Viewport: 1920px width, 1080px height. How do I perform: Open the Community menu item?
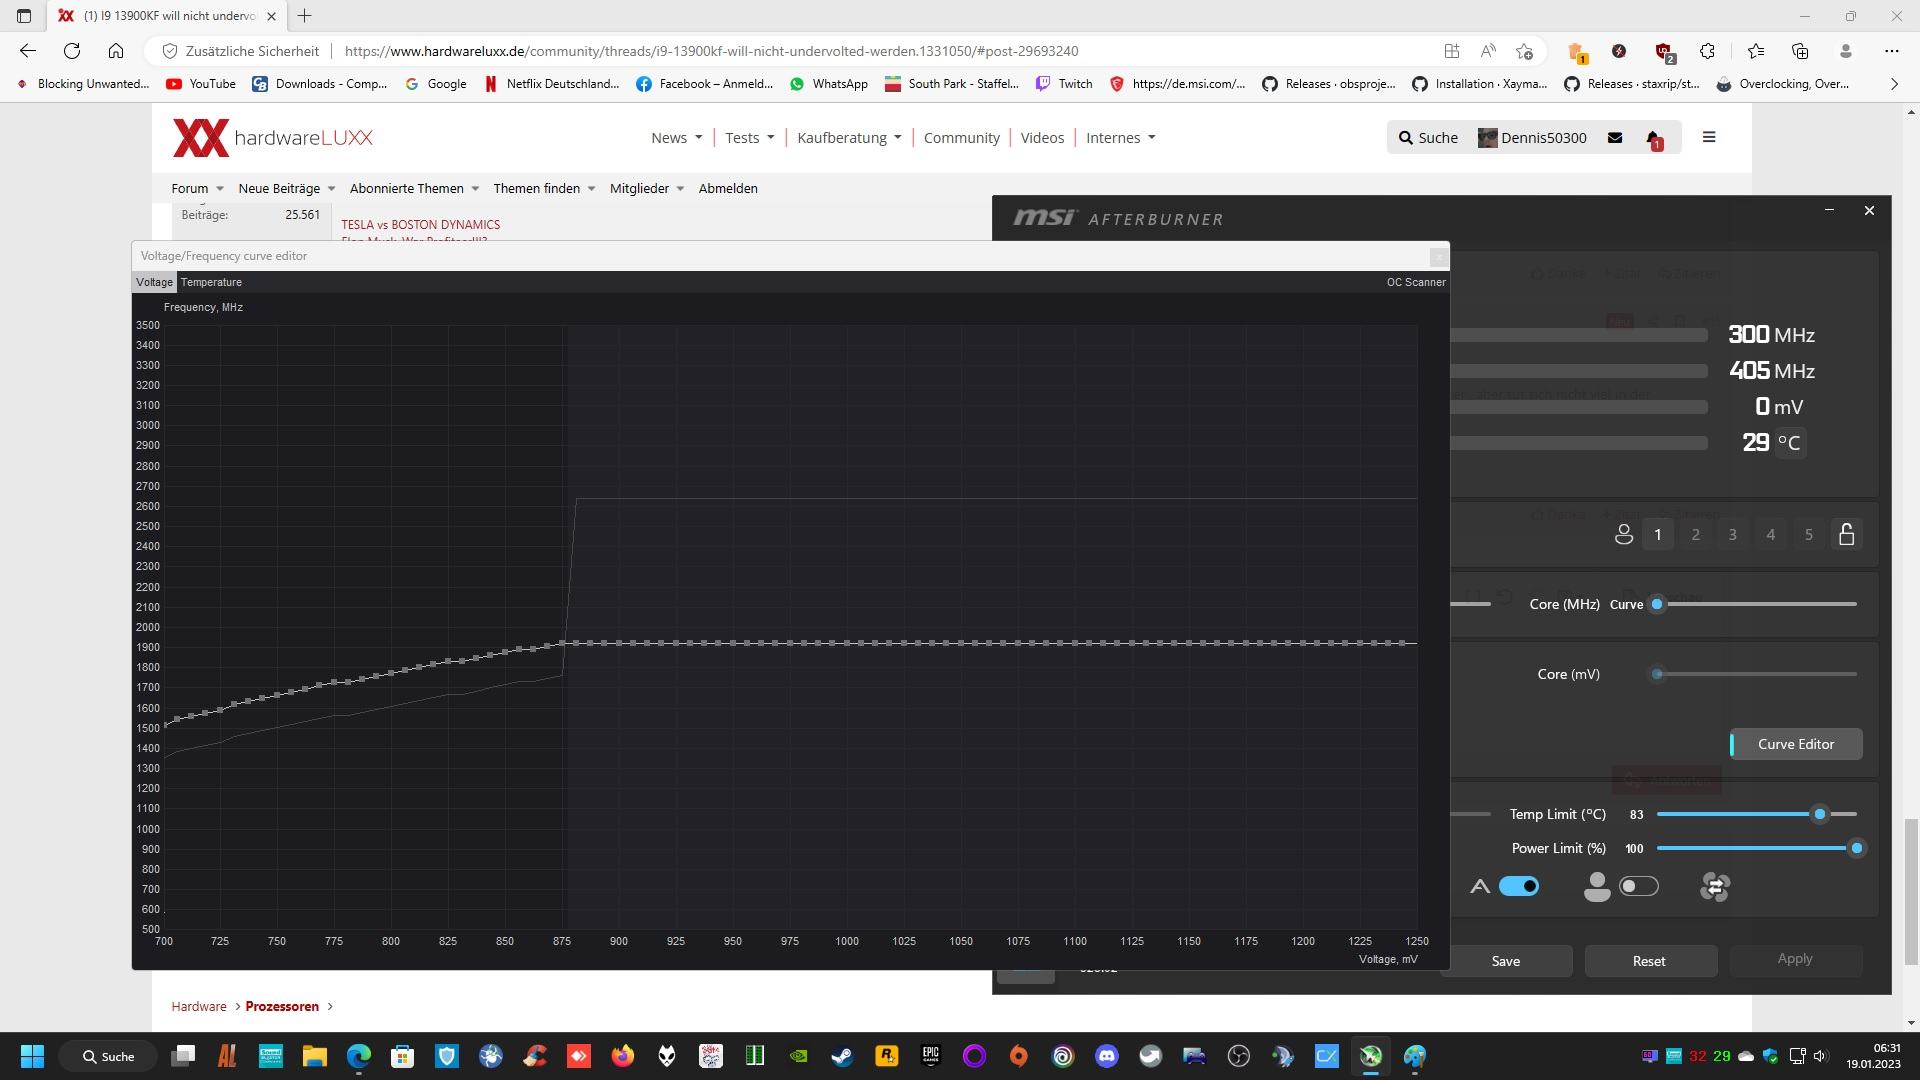(x=961, y=138)
